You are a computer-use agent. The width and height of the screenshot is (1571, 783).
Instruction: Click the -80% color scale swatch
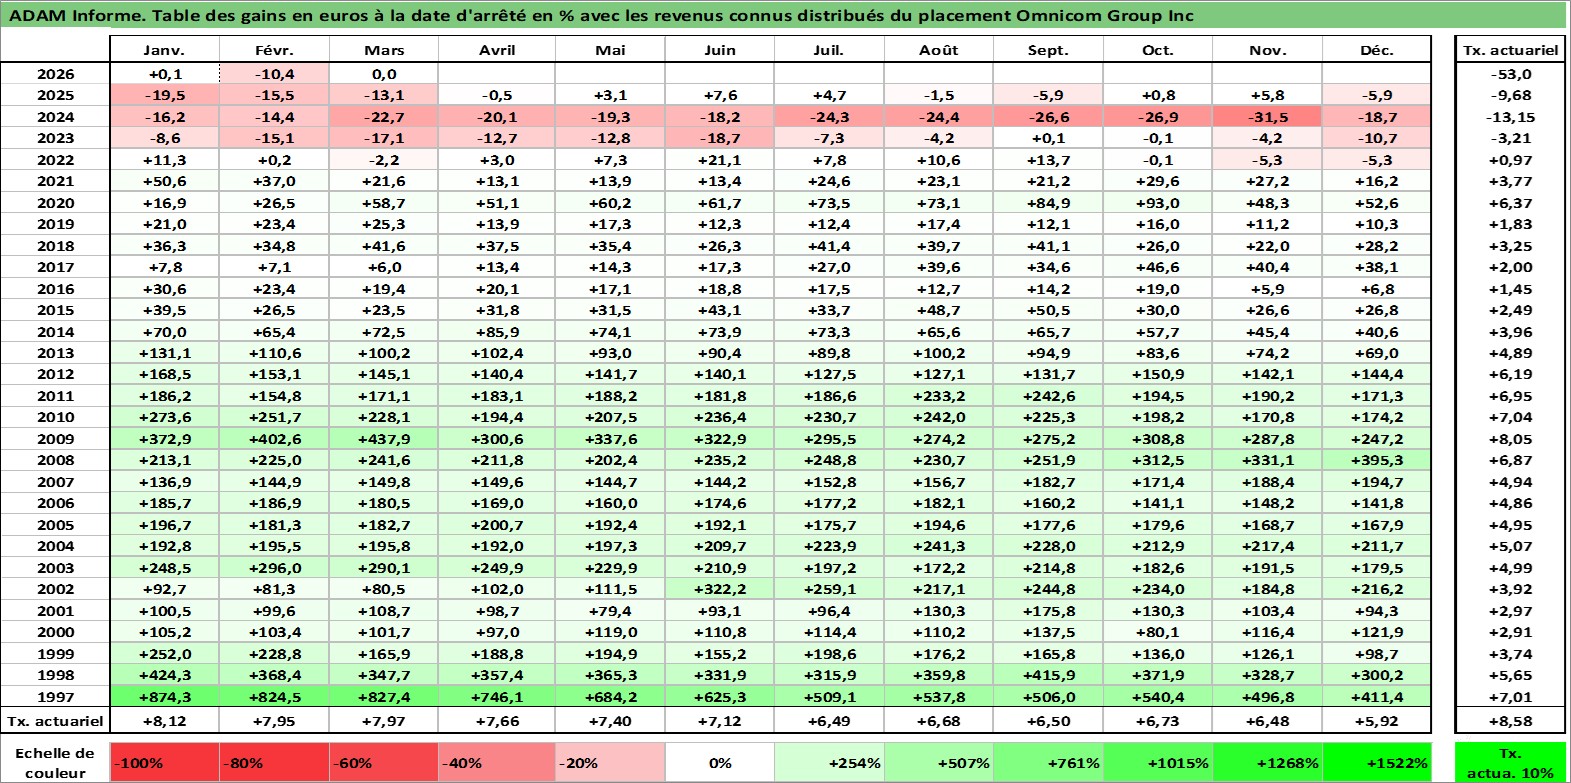click(274, 762)
